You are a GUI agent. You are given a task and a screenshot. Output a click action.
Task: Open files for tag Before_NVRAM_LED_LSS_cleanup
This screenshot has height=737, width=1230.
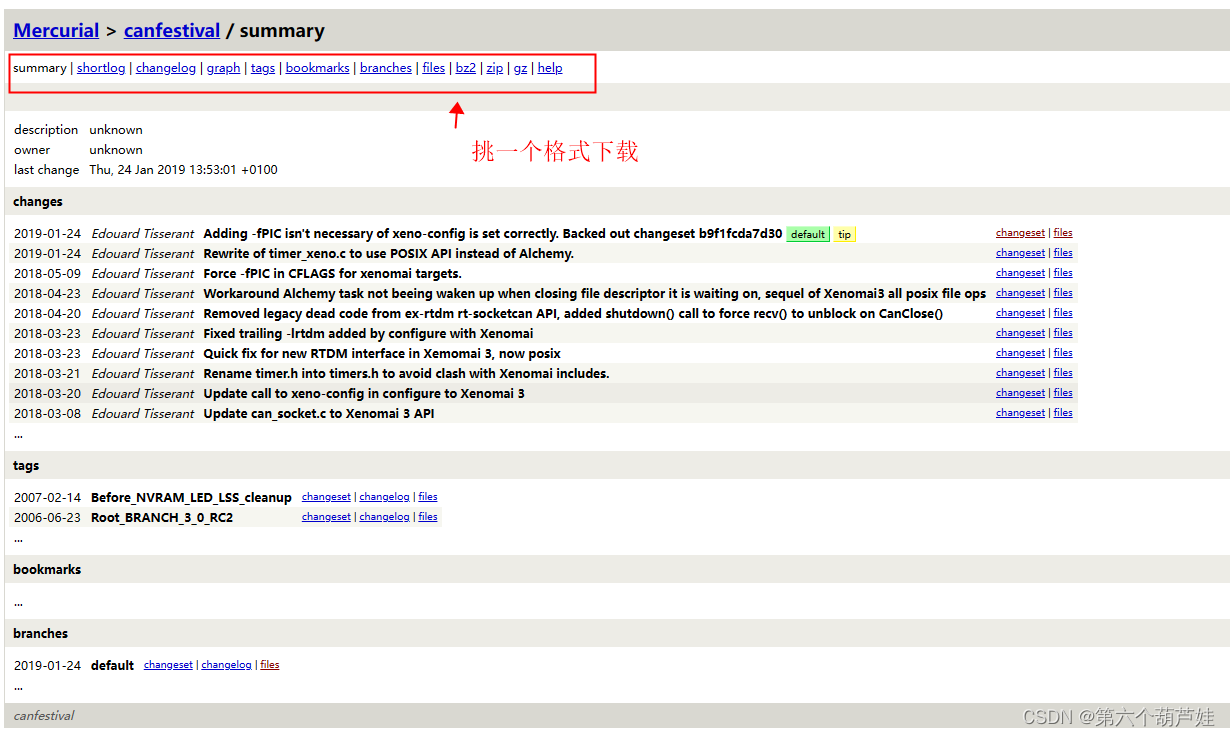tap(428, 497)
